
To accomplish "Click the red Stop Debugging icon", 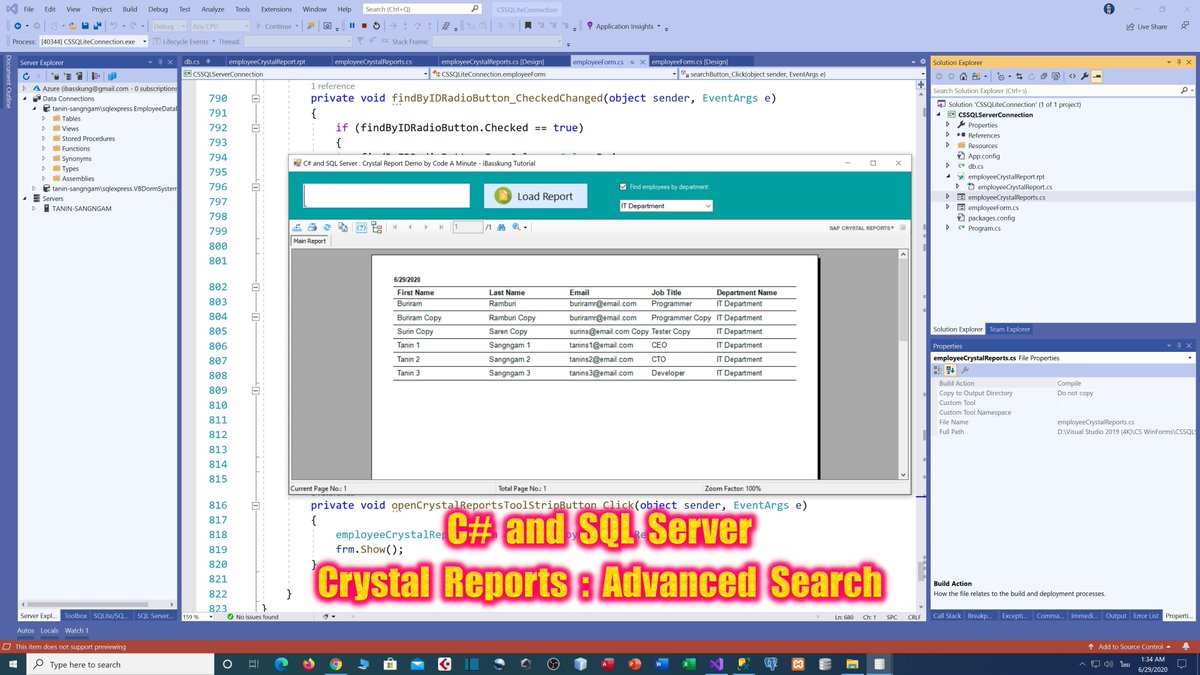I will pos(364,26).
